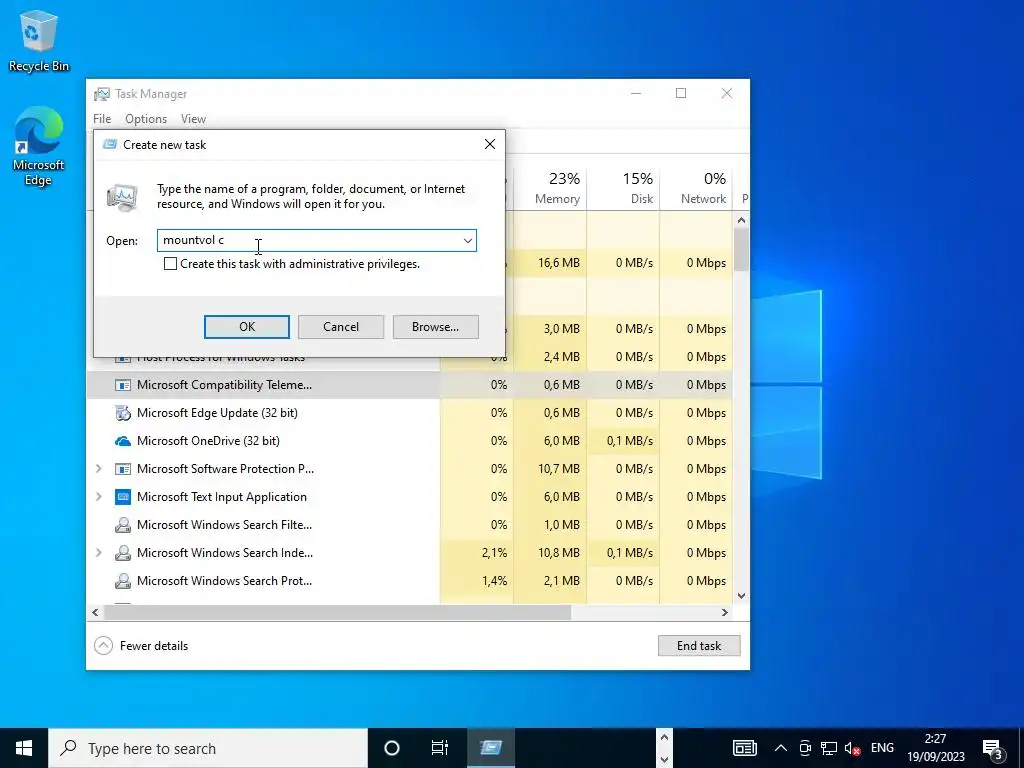The width and height of the screenshot is (1024, 768).
Task: Open the Windows Start menu
Action: [x=24, y=748]
